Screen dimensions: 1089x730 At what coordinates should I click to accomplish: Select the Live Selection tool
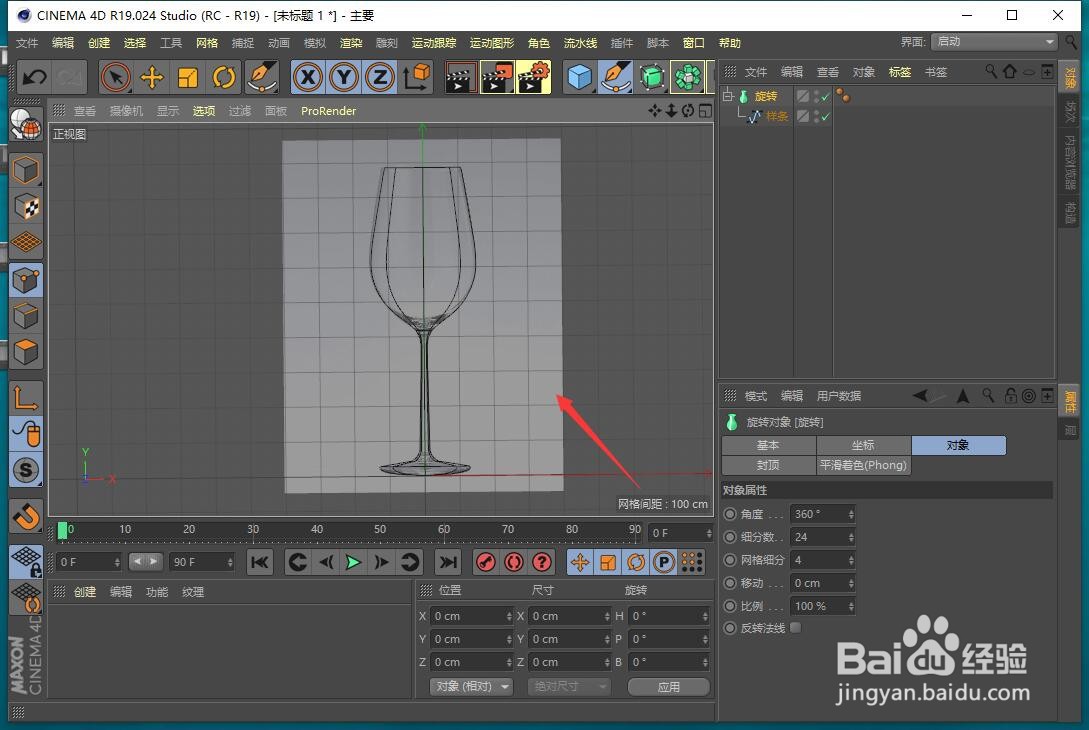(115, 77)
